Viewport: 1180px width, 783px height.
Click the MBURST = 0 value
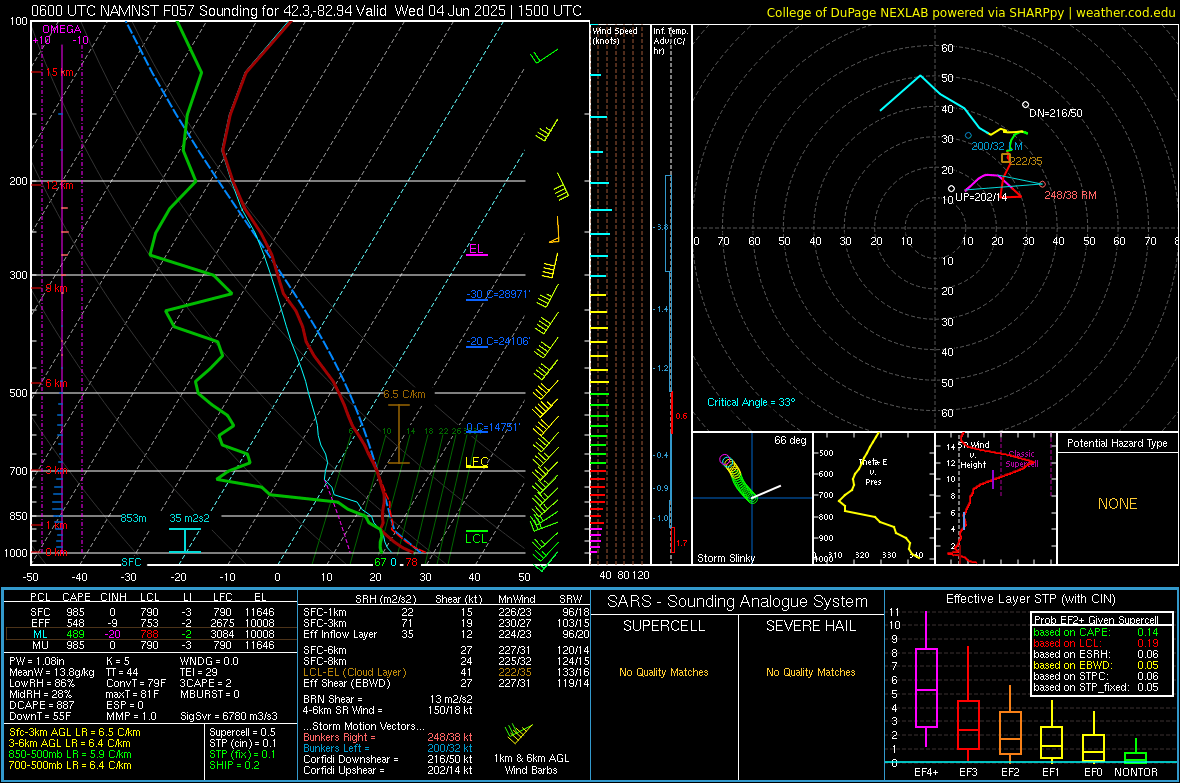[x=209, y=694]
